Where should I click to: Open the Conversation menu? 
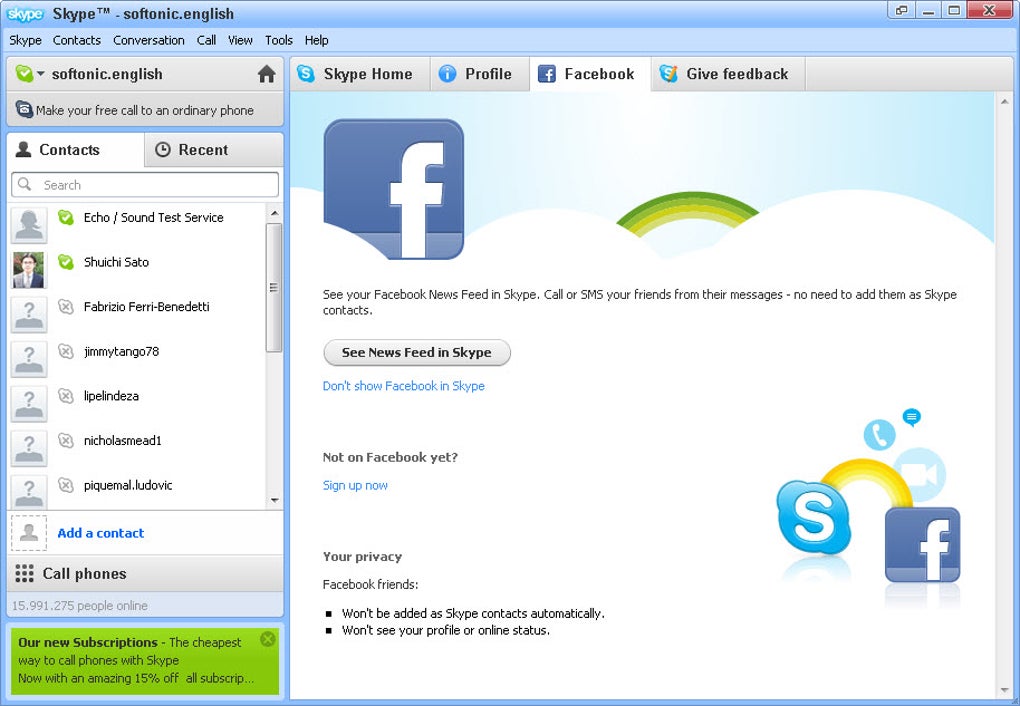149,40
